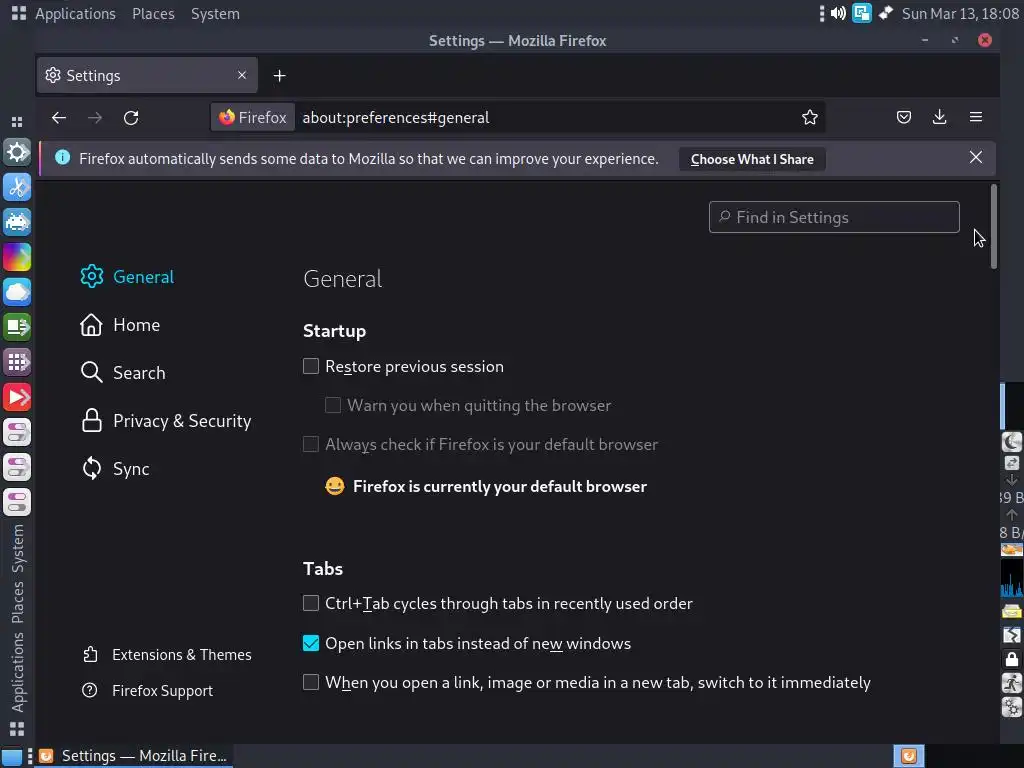Open the Firefox hamburger menu
The width and height of the screenshot is (1024, 768).
[976, 118]
